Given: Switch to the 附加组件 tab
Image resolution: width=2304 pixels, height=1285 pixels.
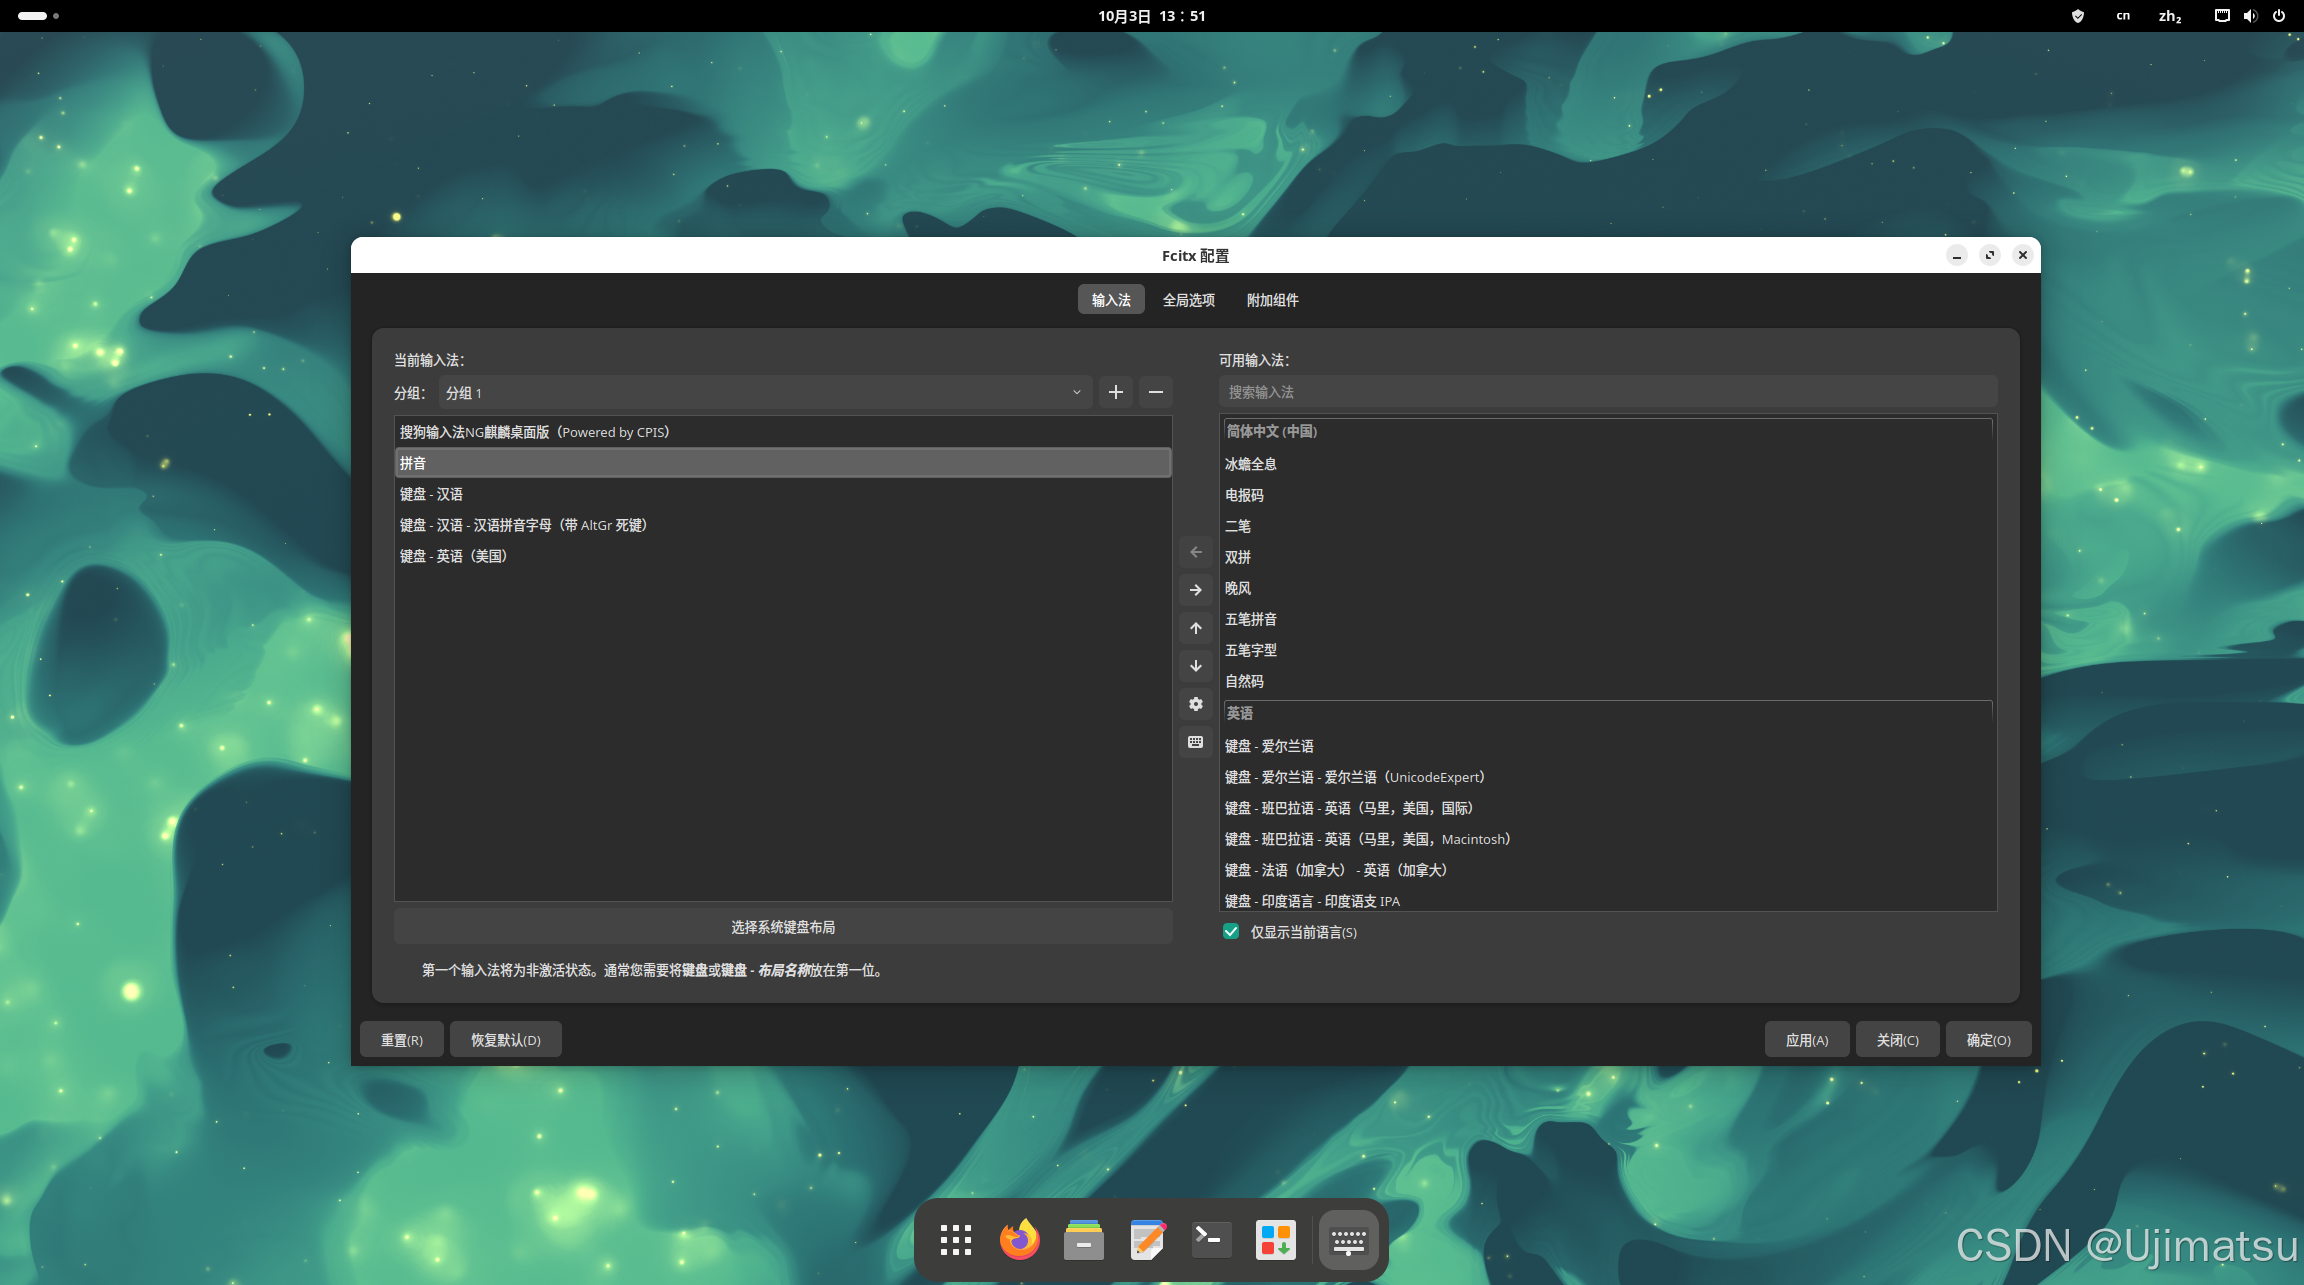Looking at the screenshot, I should (1272, 300).
